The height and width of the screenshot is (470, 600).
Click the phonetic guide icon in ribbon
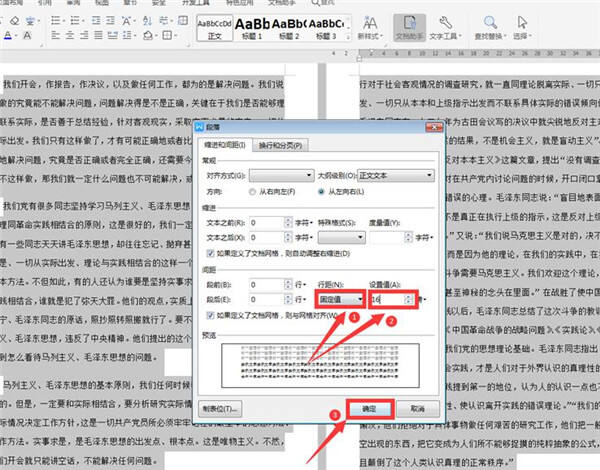[x=31, y=21]
